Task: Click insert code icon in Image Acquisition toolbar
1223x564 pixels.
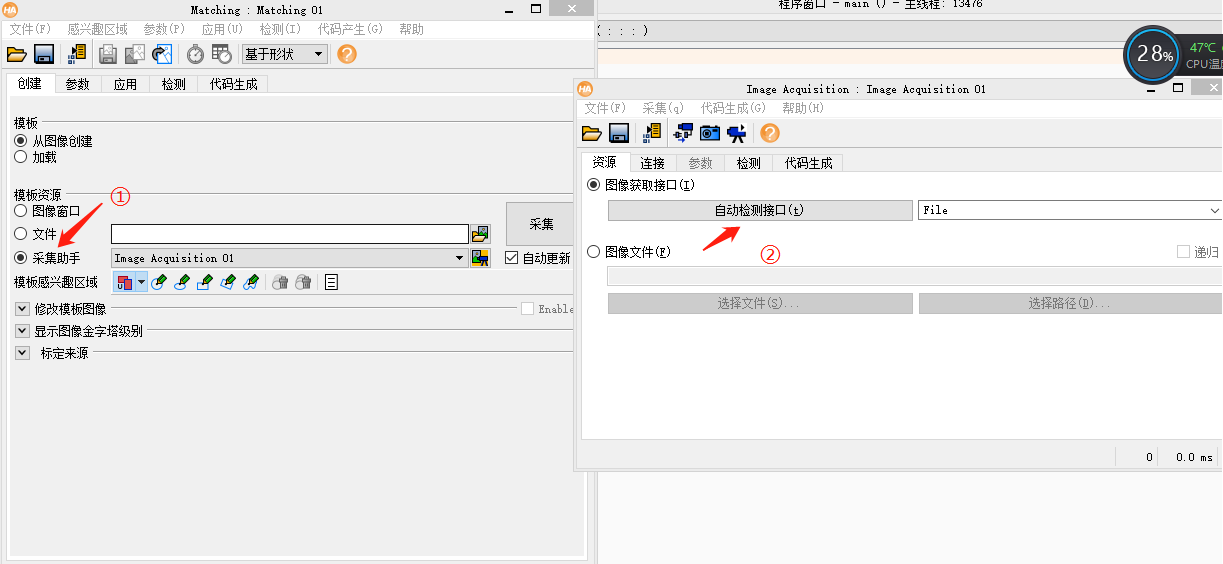Action: tap(652, 133)
